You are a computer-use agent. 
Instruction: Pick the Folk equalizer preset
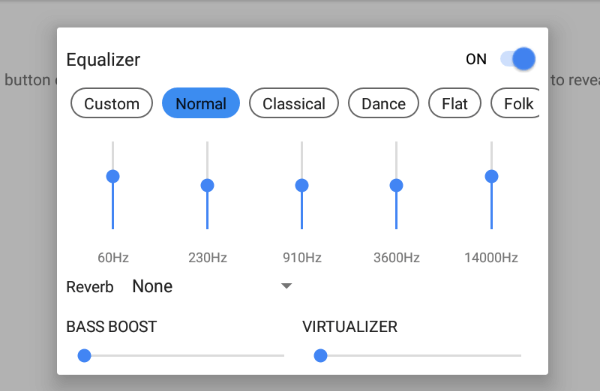point(515,103)
